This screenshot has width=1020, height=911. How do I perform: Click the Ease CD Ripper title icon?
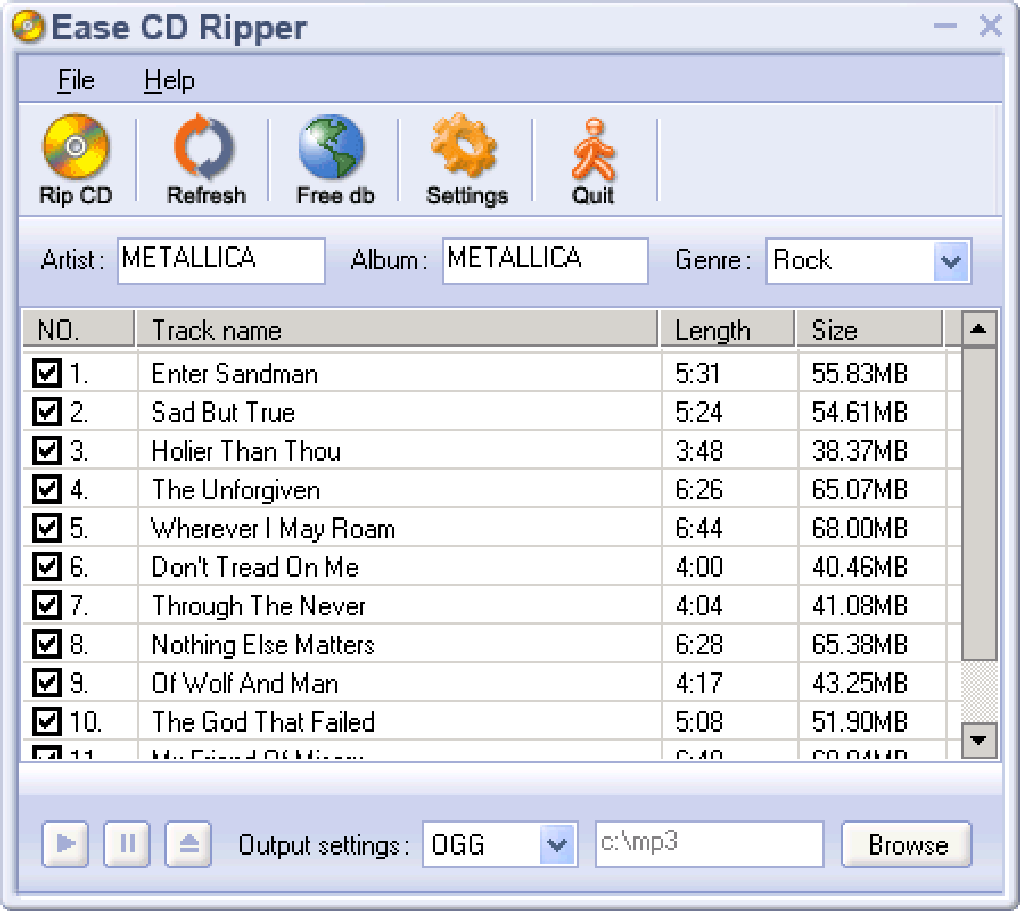[x=28, y=27]
